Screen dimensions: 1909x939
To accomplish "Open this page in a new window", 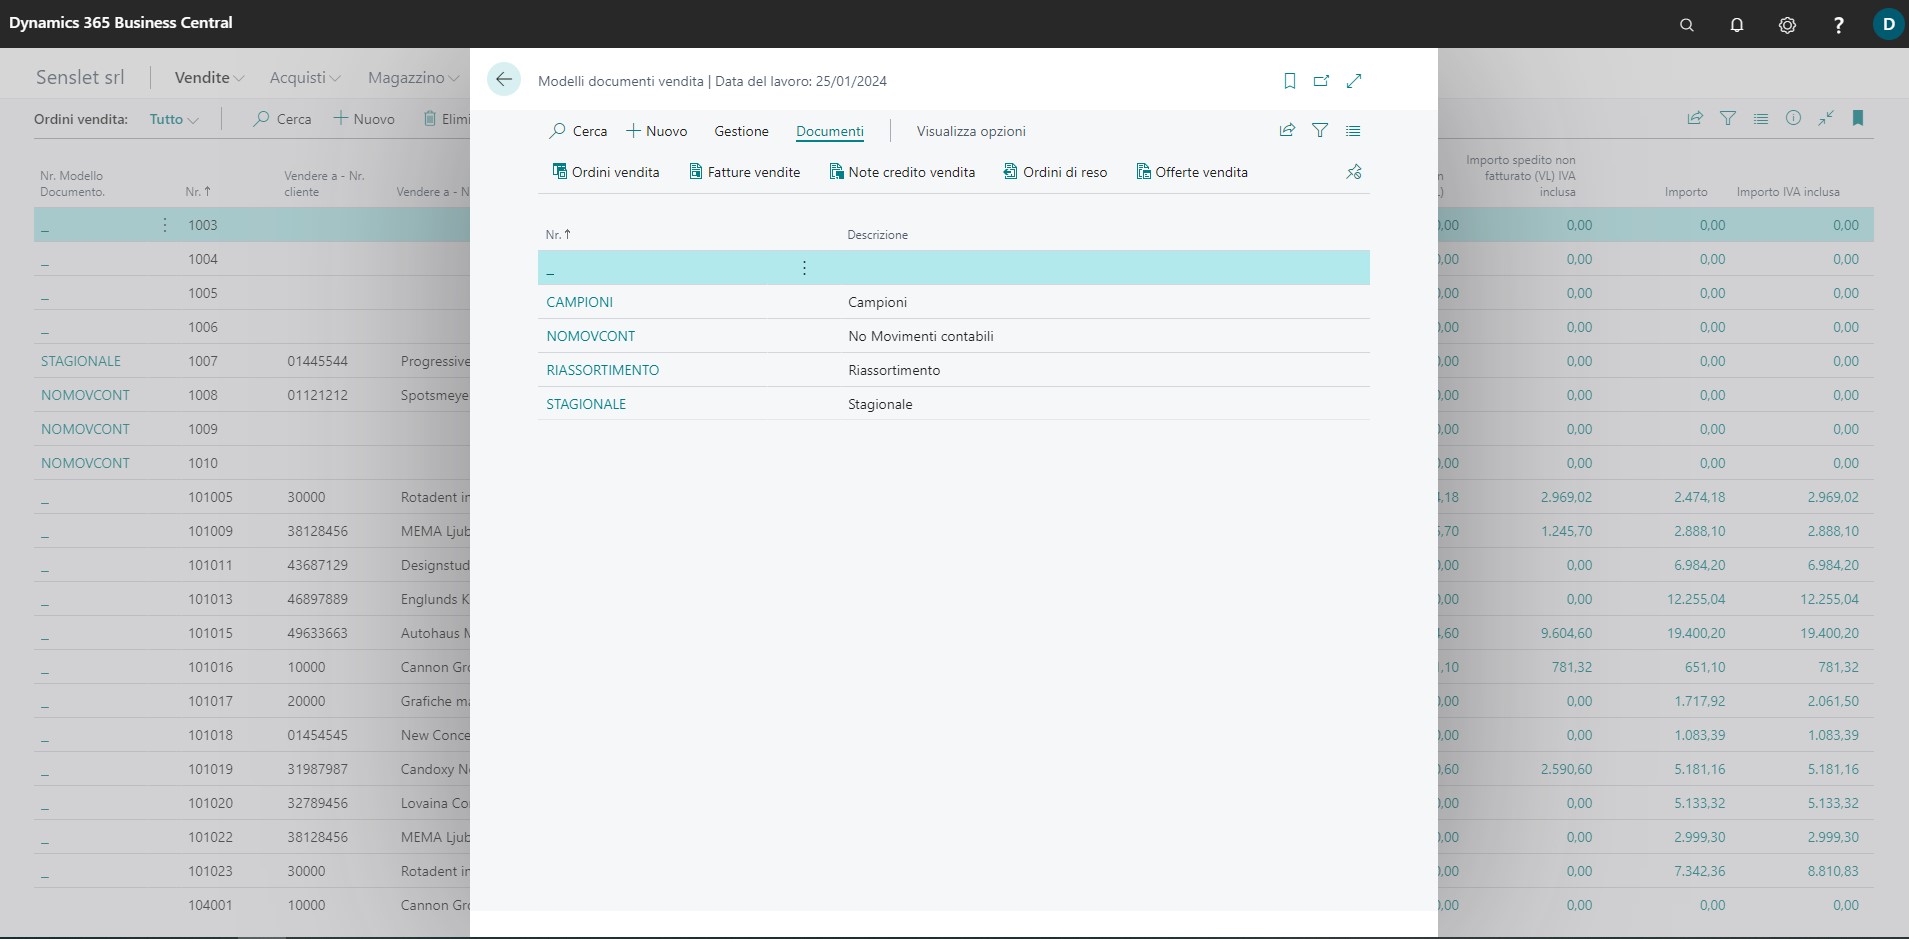I will (x=1321, y=81).
